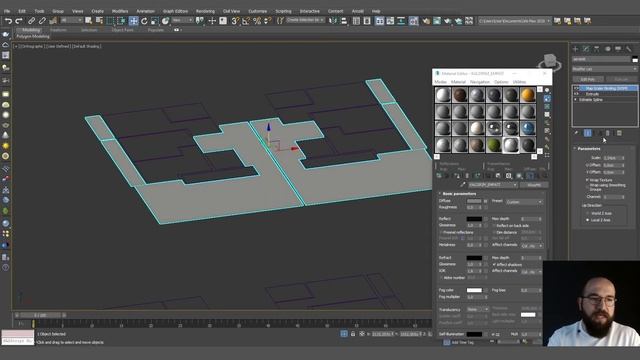Toggle Wrap Texture checkbox

coord(587,180)
